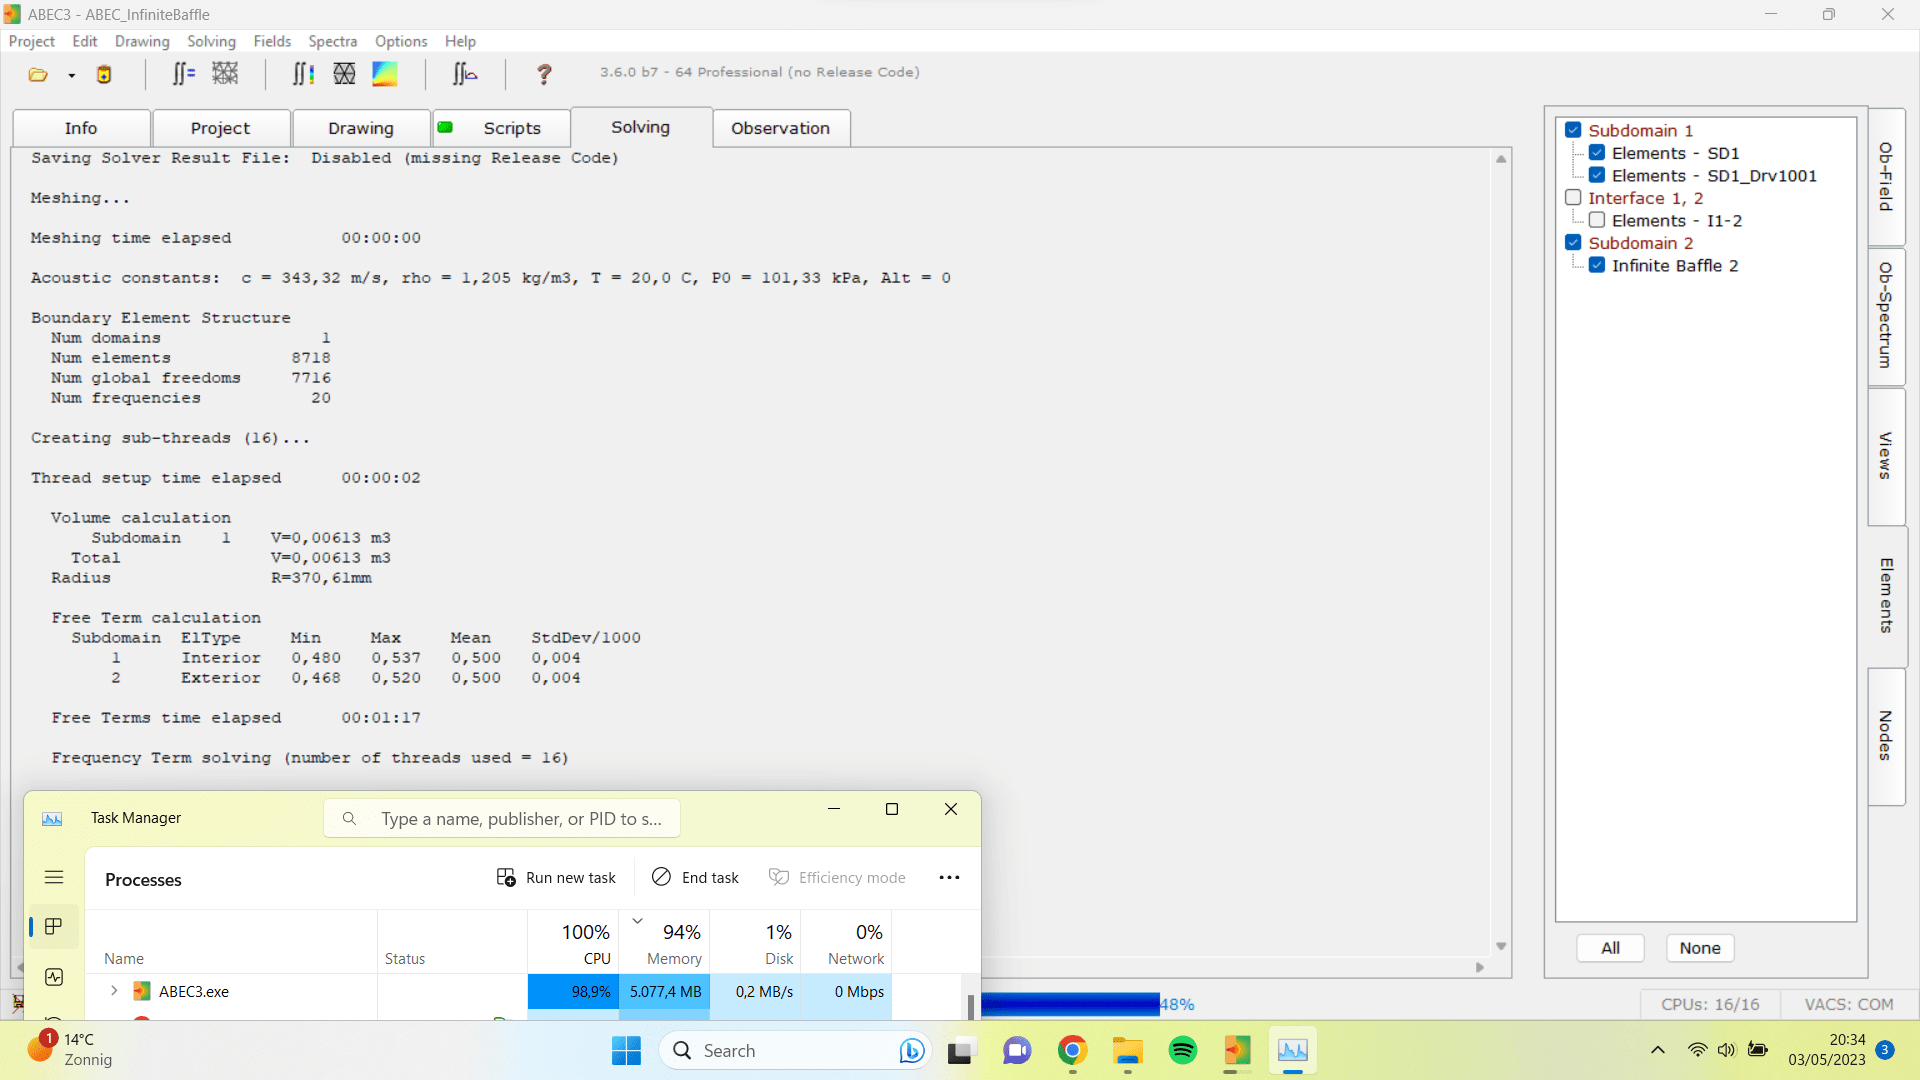Image resolution: width=1920 pixels, height=1080 pixels.
Task: Open Spotify from the taskbar
Action: pos(1182,1051)
